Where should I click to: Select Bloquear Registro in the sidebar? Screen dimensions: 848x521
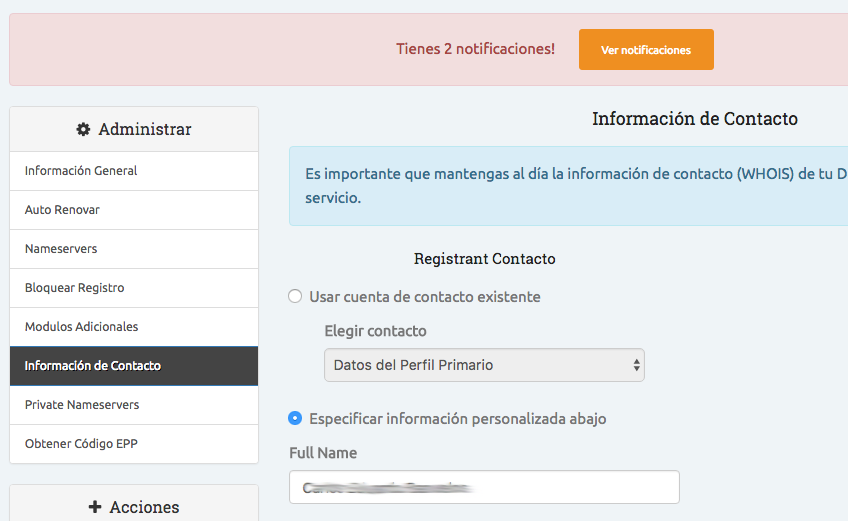74,288
